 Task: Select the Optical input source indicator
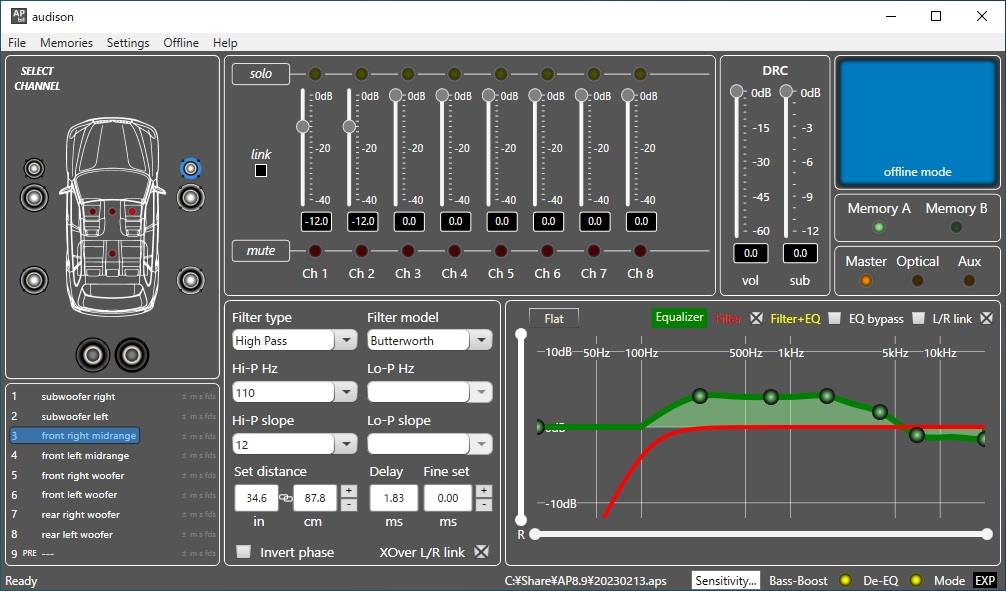coord(917,280)
